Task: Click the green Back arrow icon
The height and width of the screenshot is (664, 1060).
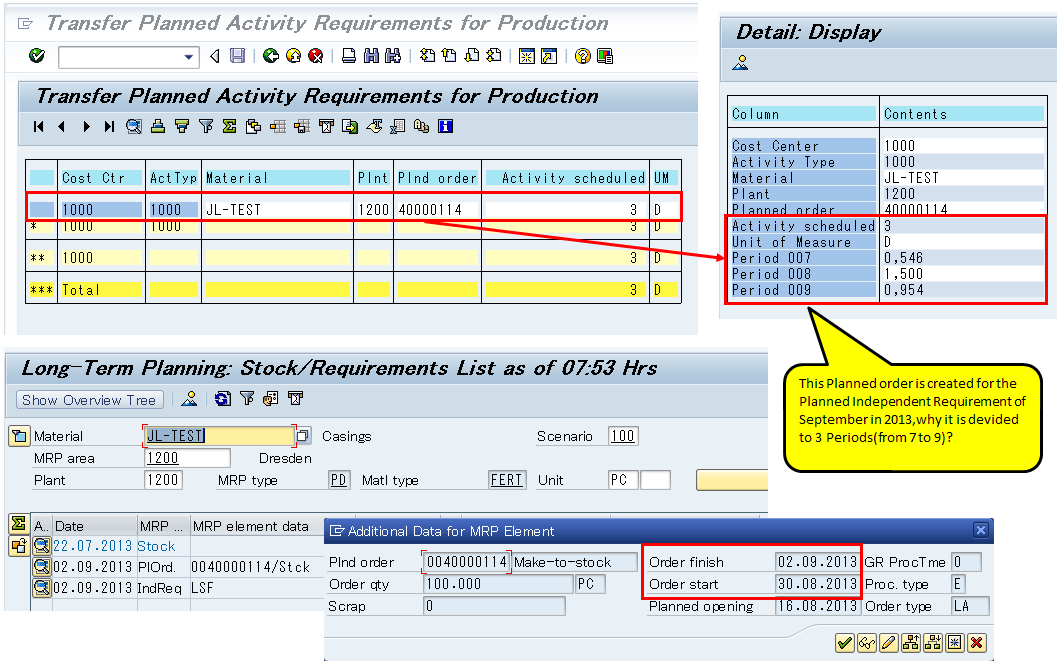Action: click(x=271, y=56)
